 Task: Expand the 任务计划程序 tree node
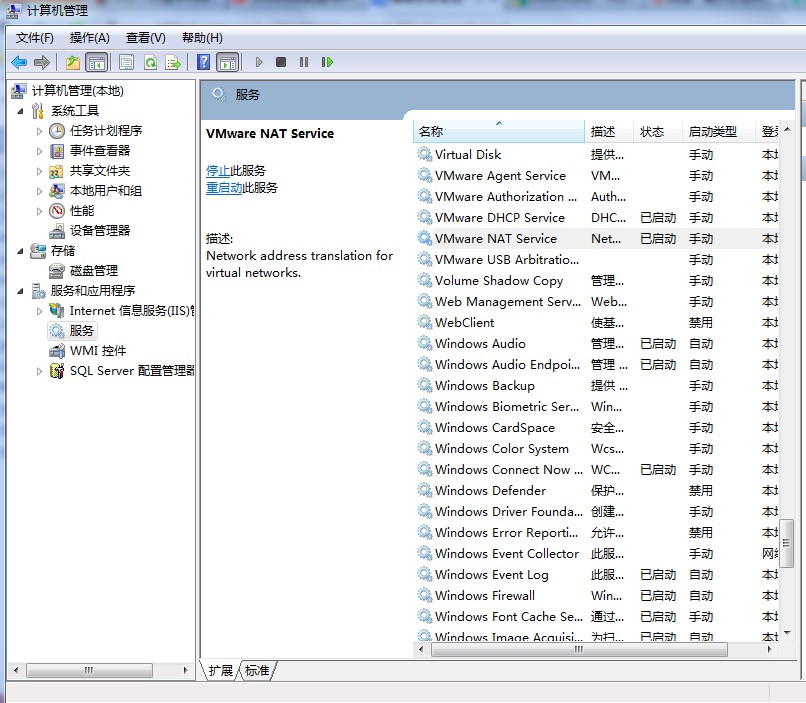(40, 131)
